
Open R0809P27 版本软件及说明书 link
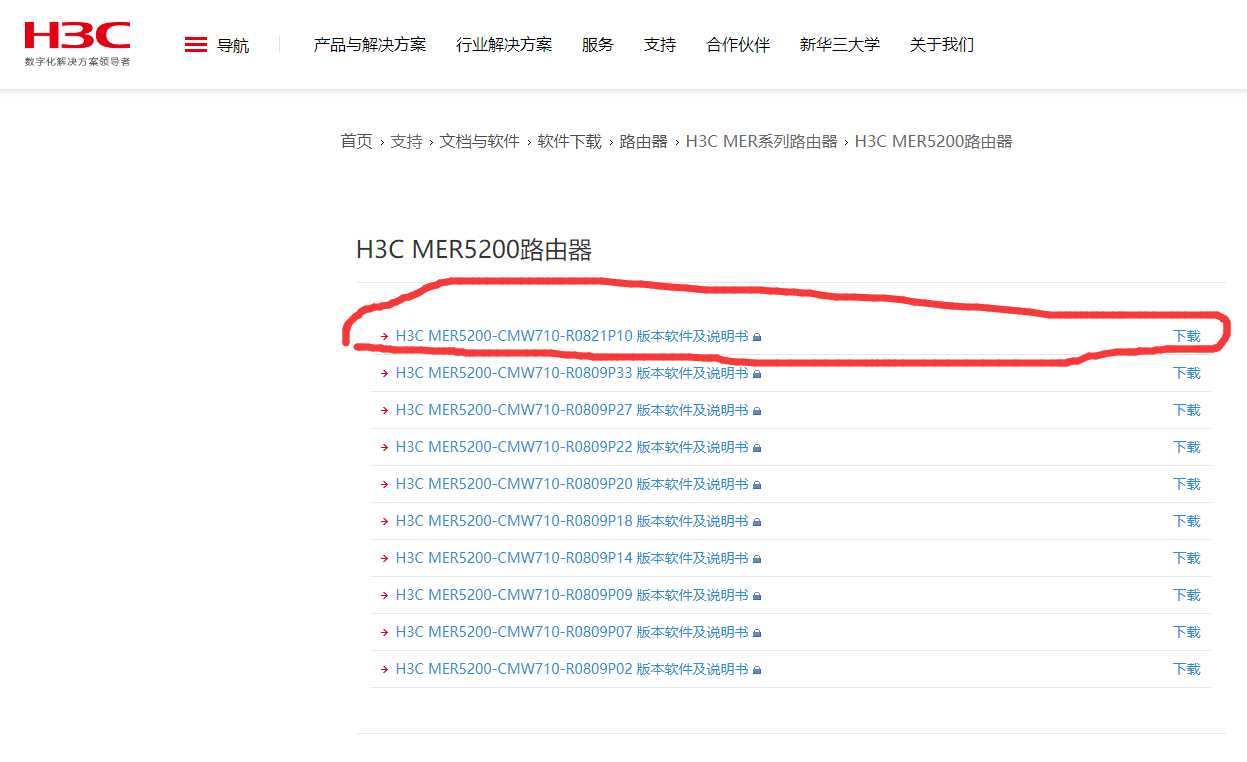[x=572, y=410]
